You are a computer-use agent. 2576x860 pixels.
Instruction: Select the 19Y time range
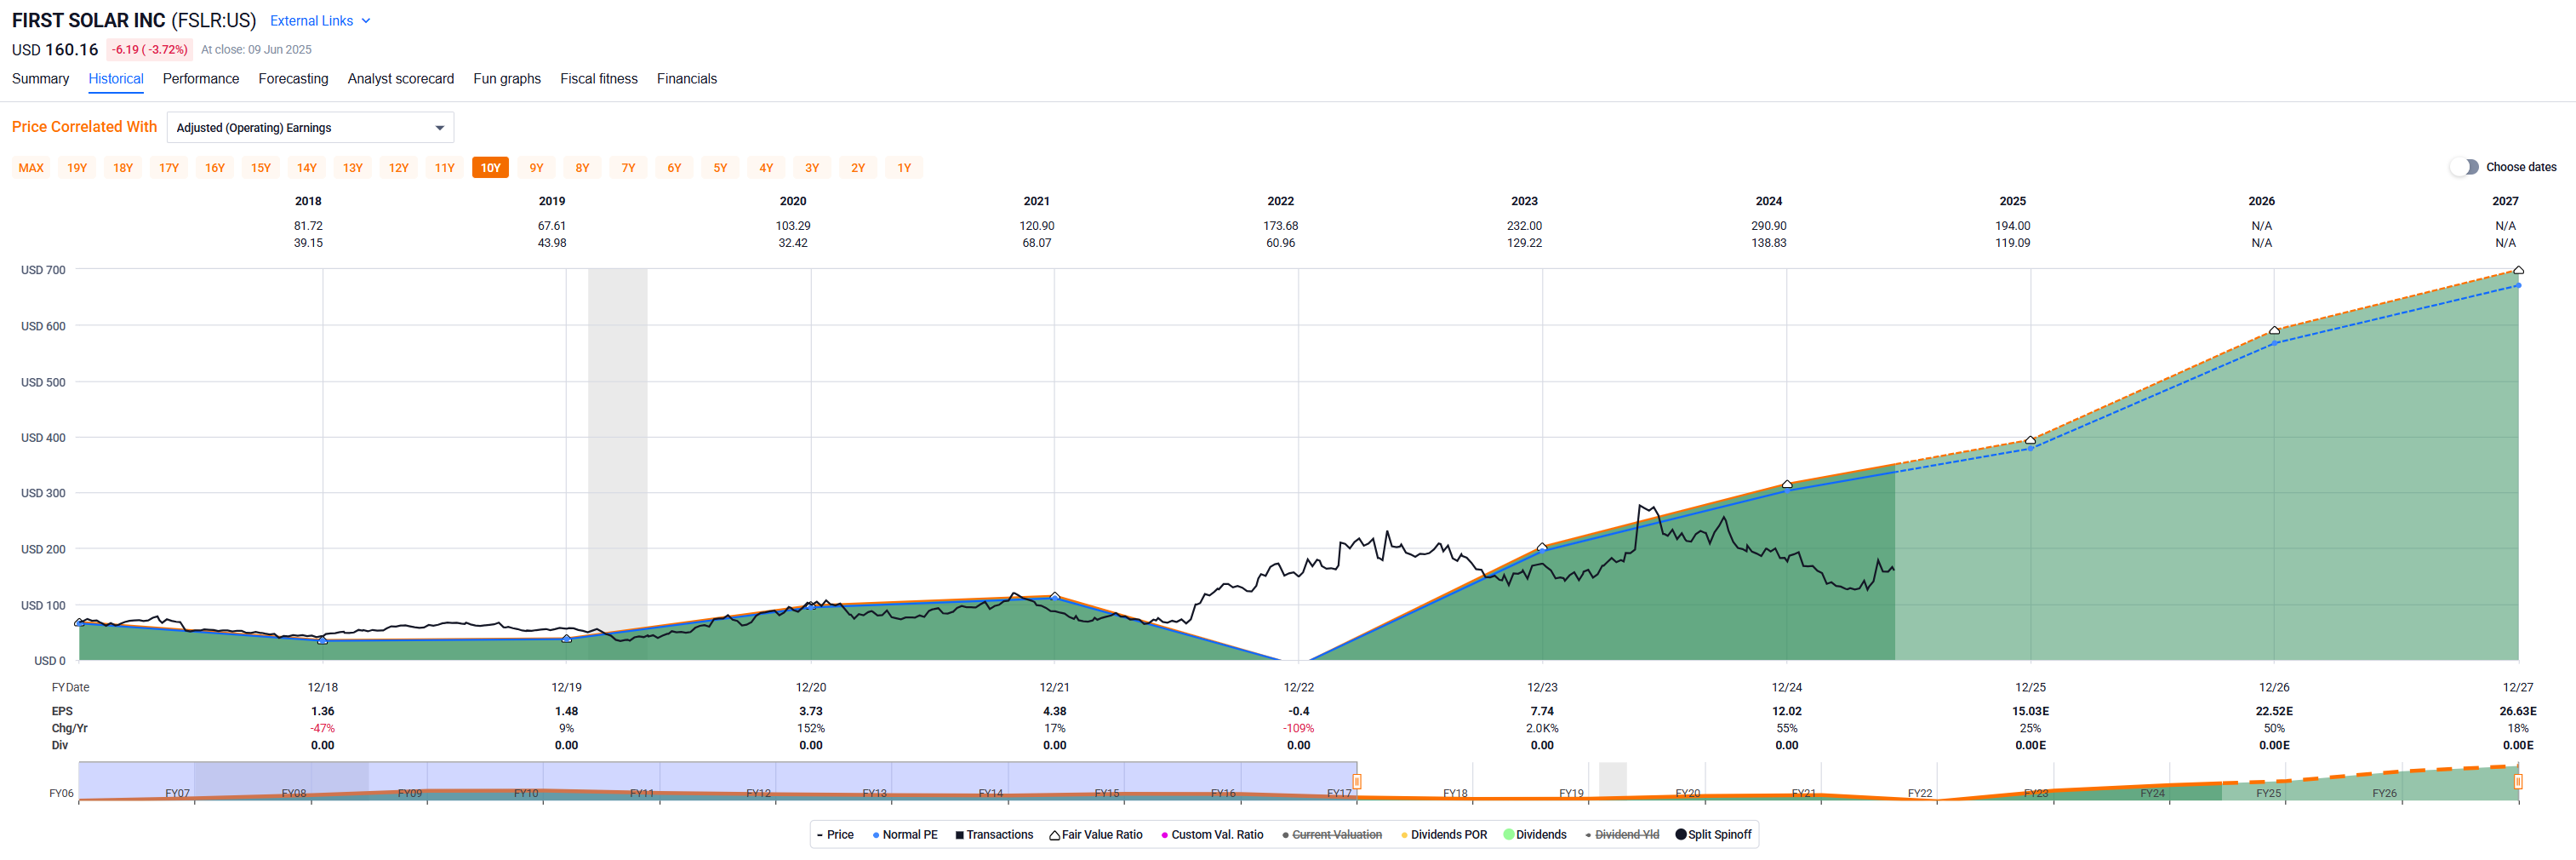tap(77, 168)
